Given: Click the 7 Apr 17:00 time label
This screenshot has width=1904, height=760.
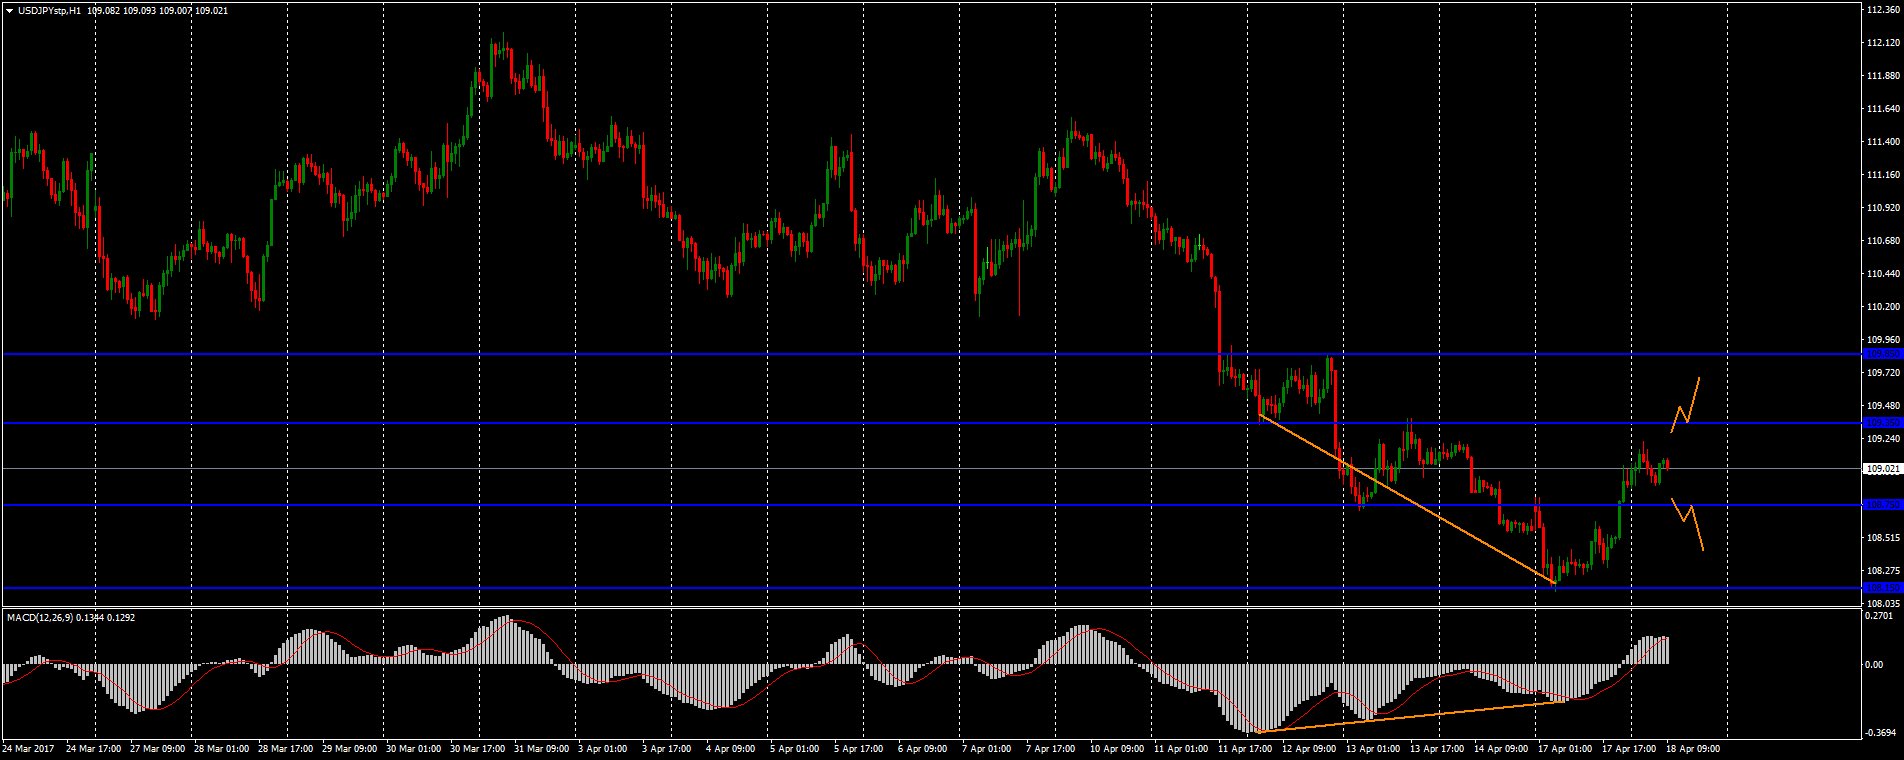Looking at the screenshot, I should [x=1051, y=748].
